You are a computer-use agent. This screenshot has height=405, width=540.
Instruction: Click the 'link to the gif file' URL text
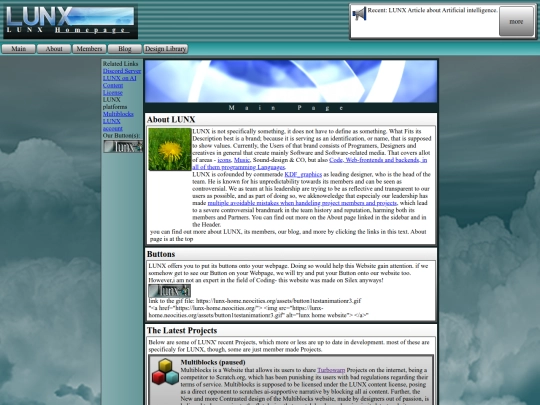[x=255, y=301]
